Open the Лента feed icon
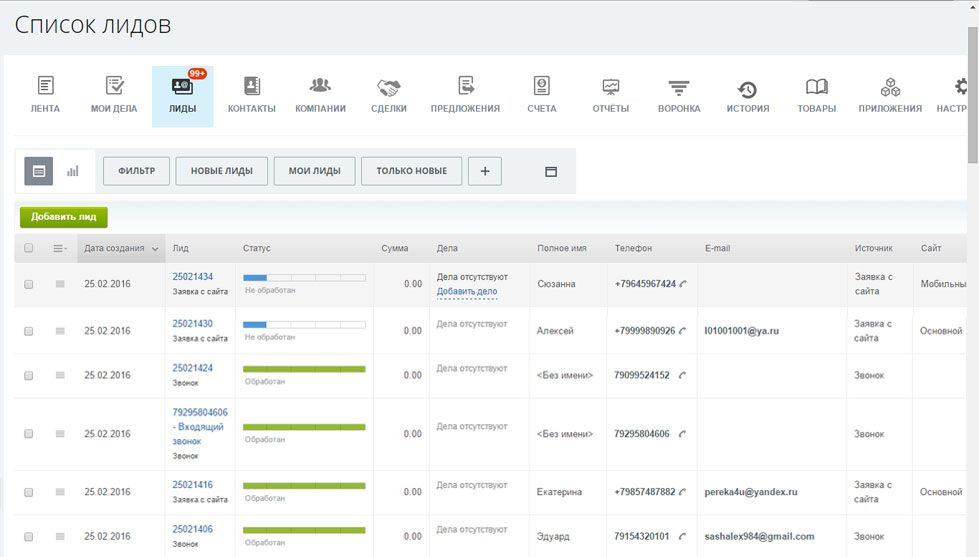This screenshot has height=557, width=979. click(x=46, y=86)
